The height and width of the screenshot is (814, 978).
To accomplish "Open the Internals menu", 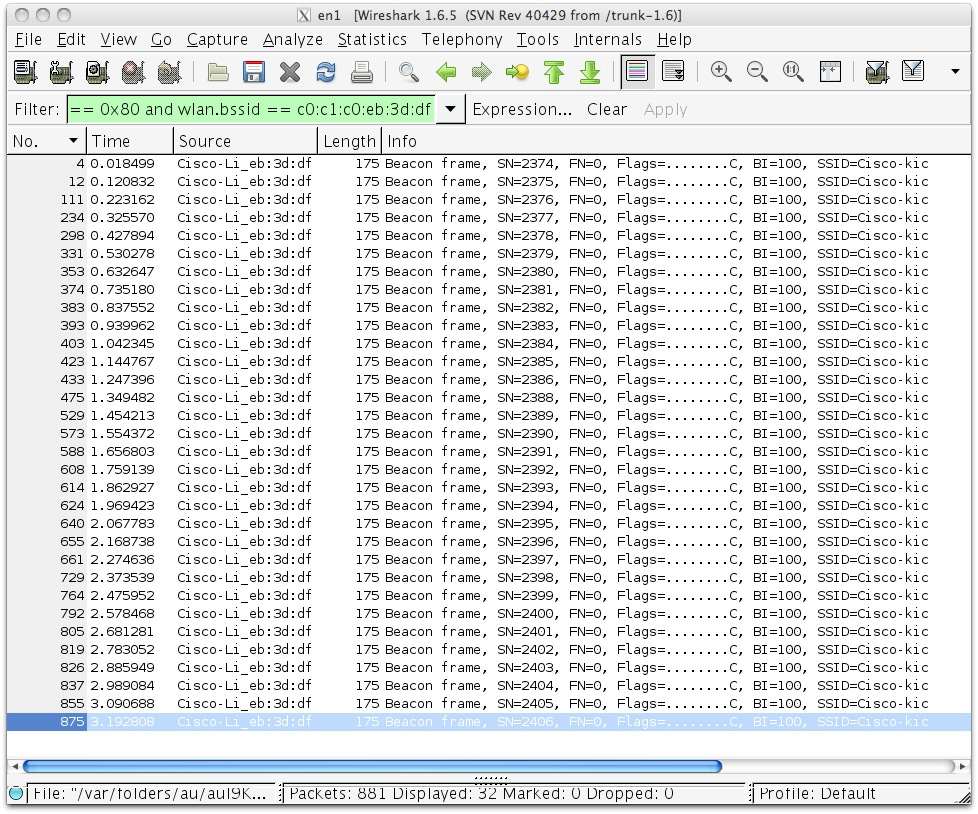I will pos(608,39).
